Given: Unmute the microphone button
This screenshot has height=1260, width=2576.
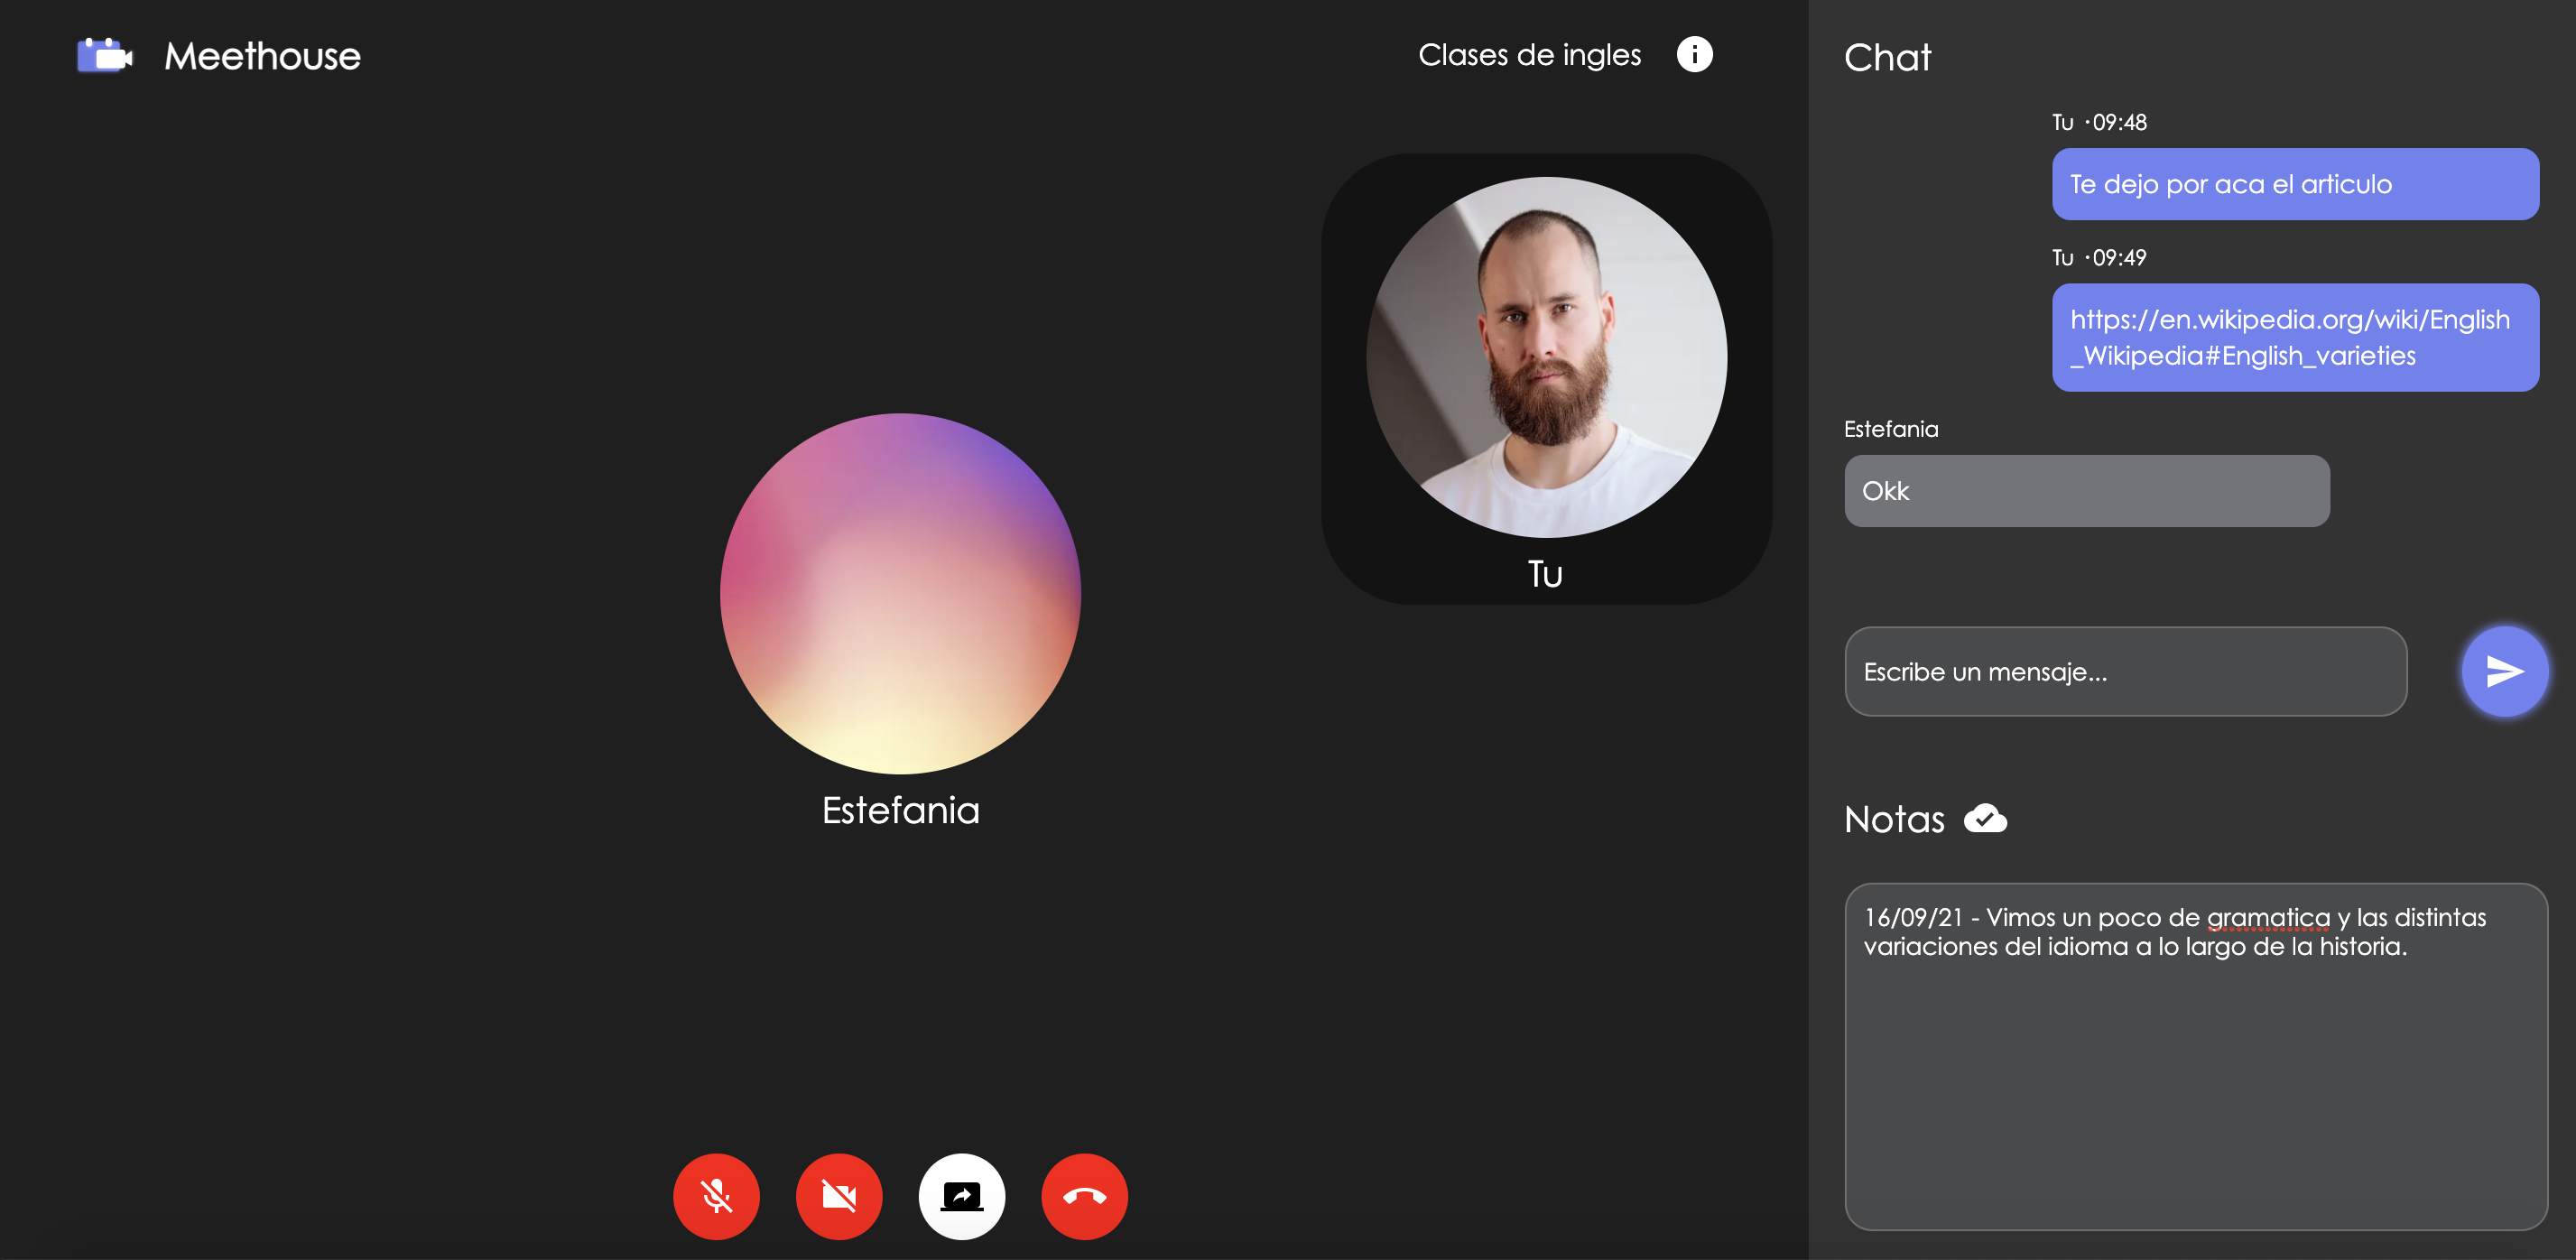Looking at the screenshot, I should point(716,1196).
